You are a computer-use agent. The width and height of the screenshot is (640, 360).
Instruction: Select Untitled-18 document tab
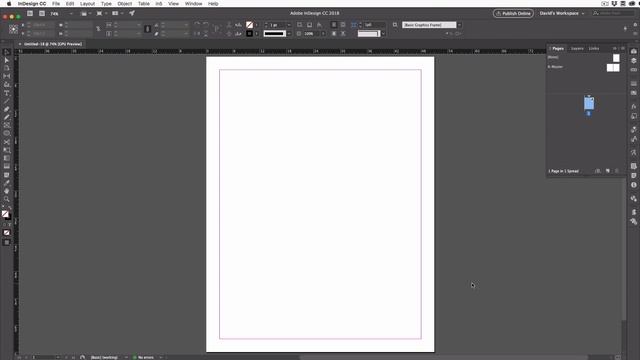(53, 44)
